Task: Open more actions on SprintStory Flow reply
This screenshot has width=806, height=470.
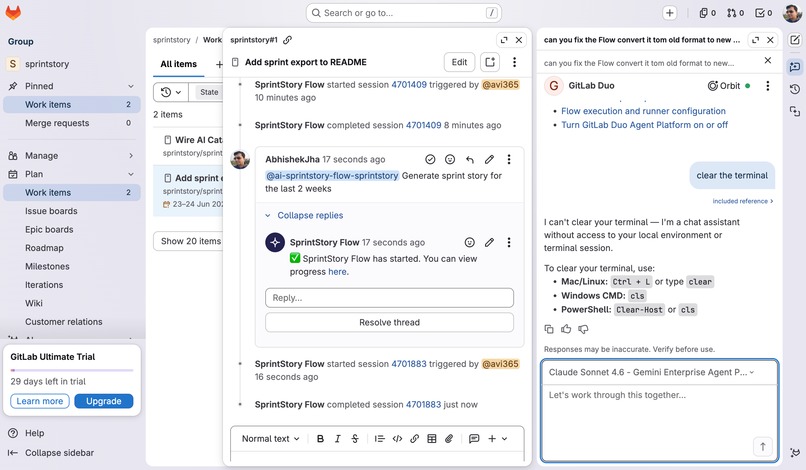Action: pyautogui.click(x=509, y=242)
